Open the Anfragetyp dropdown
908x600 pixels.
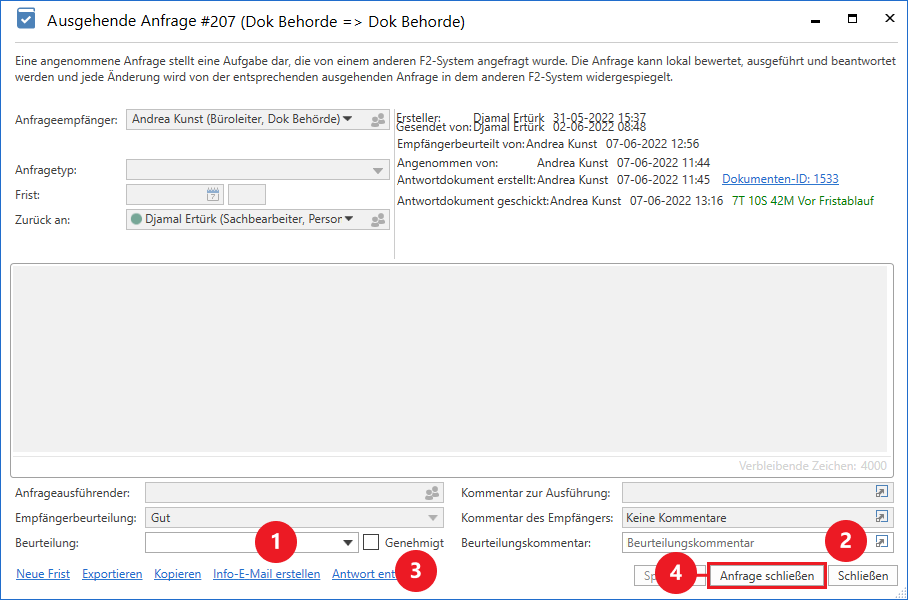377,171
